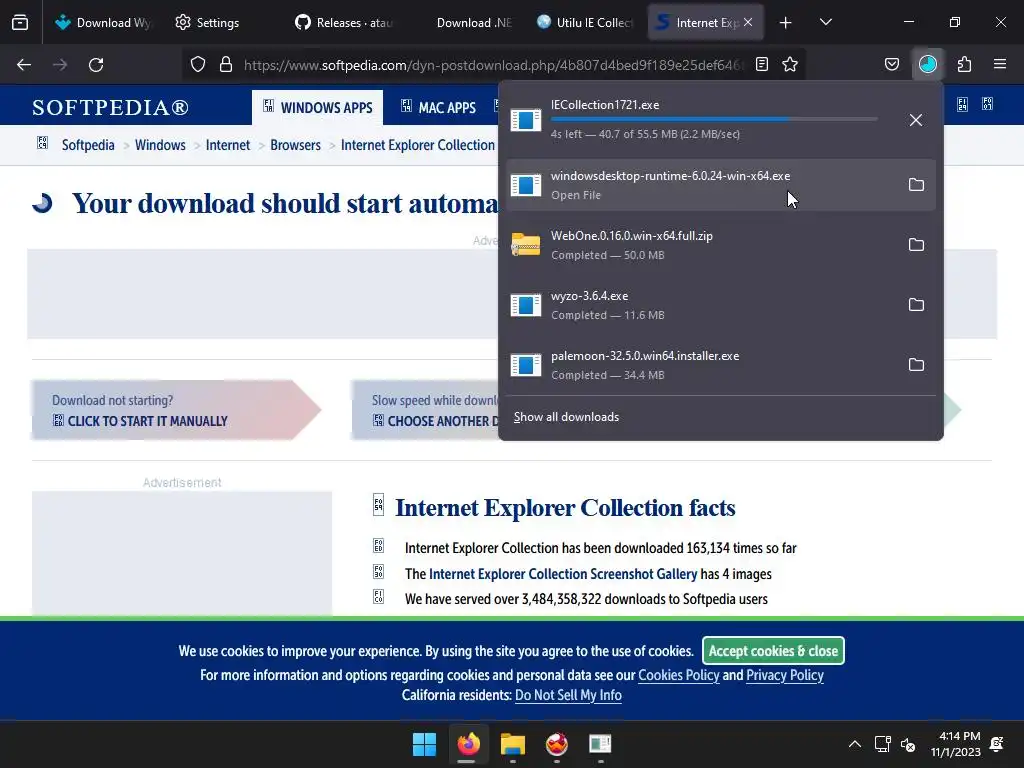Switch to GitHub Releases tab
The width and height of the screenshot is (1024, 768).
point(344,22)
